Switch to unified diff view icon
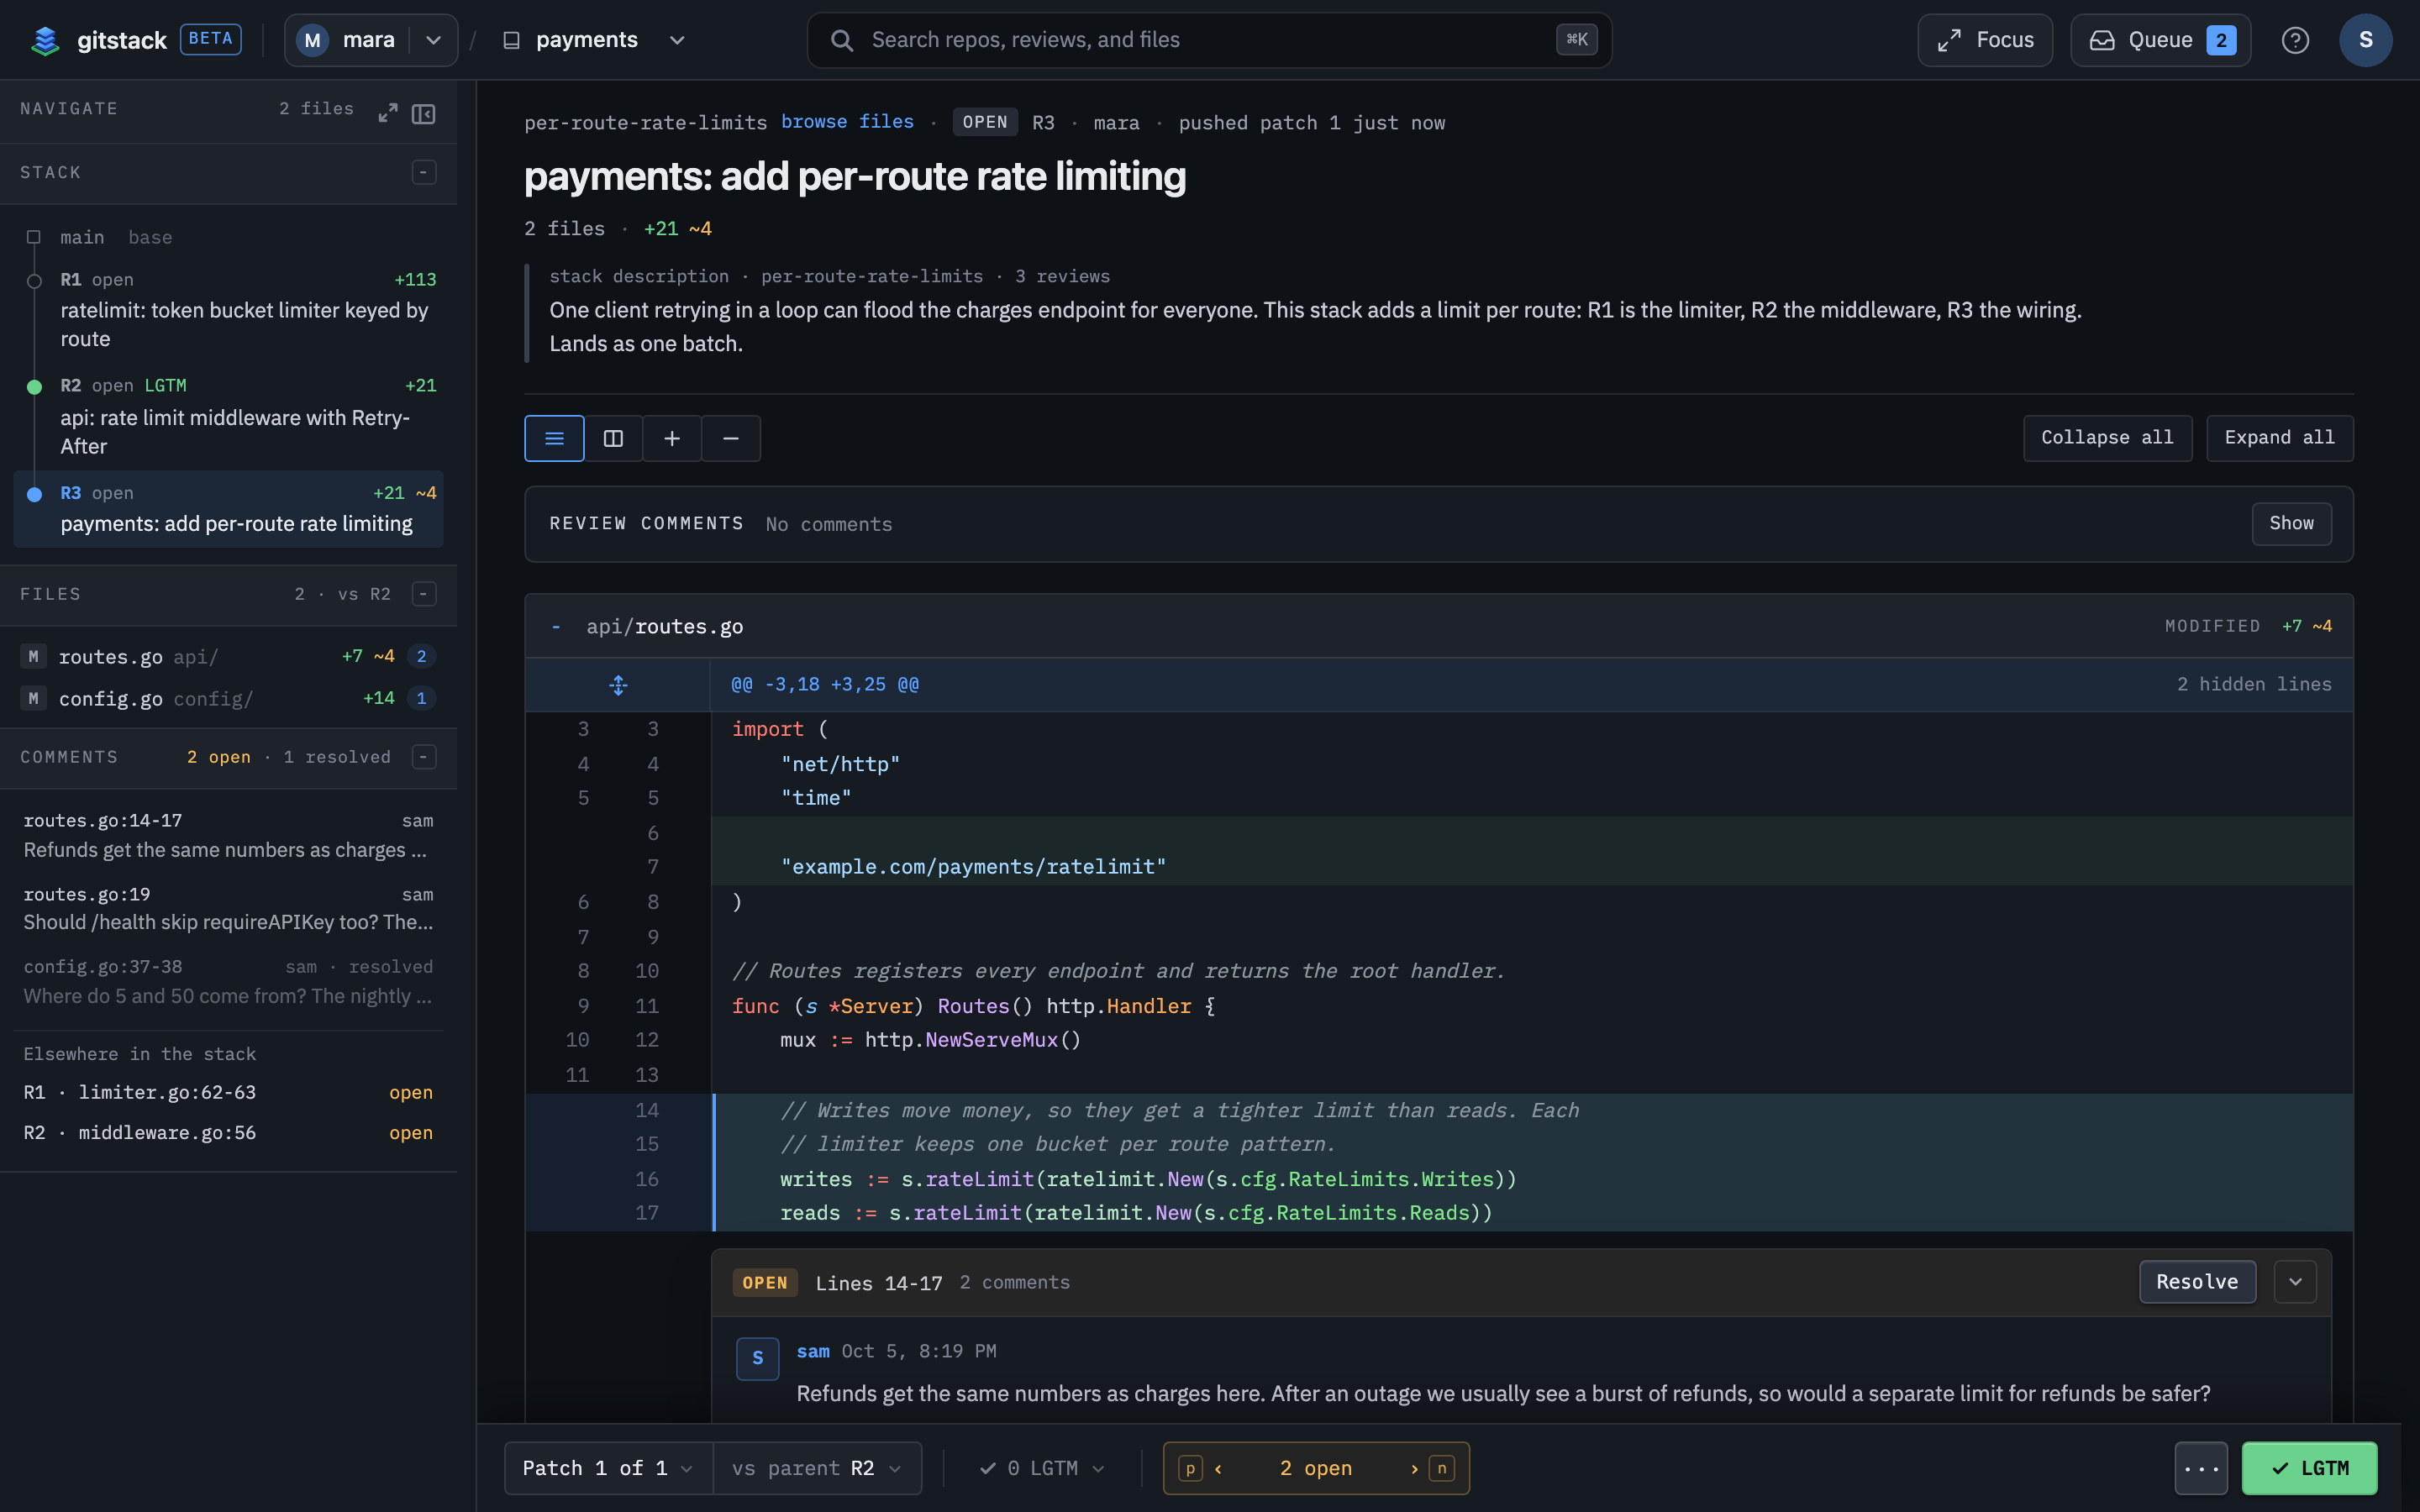2420x1512 pixels. point(554,438)
